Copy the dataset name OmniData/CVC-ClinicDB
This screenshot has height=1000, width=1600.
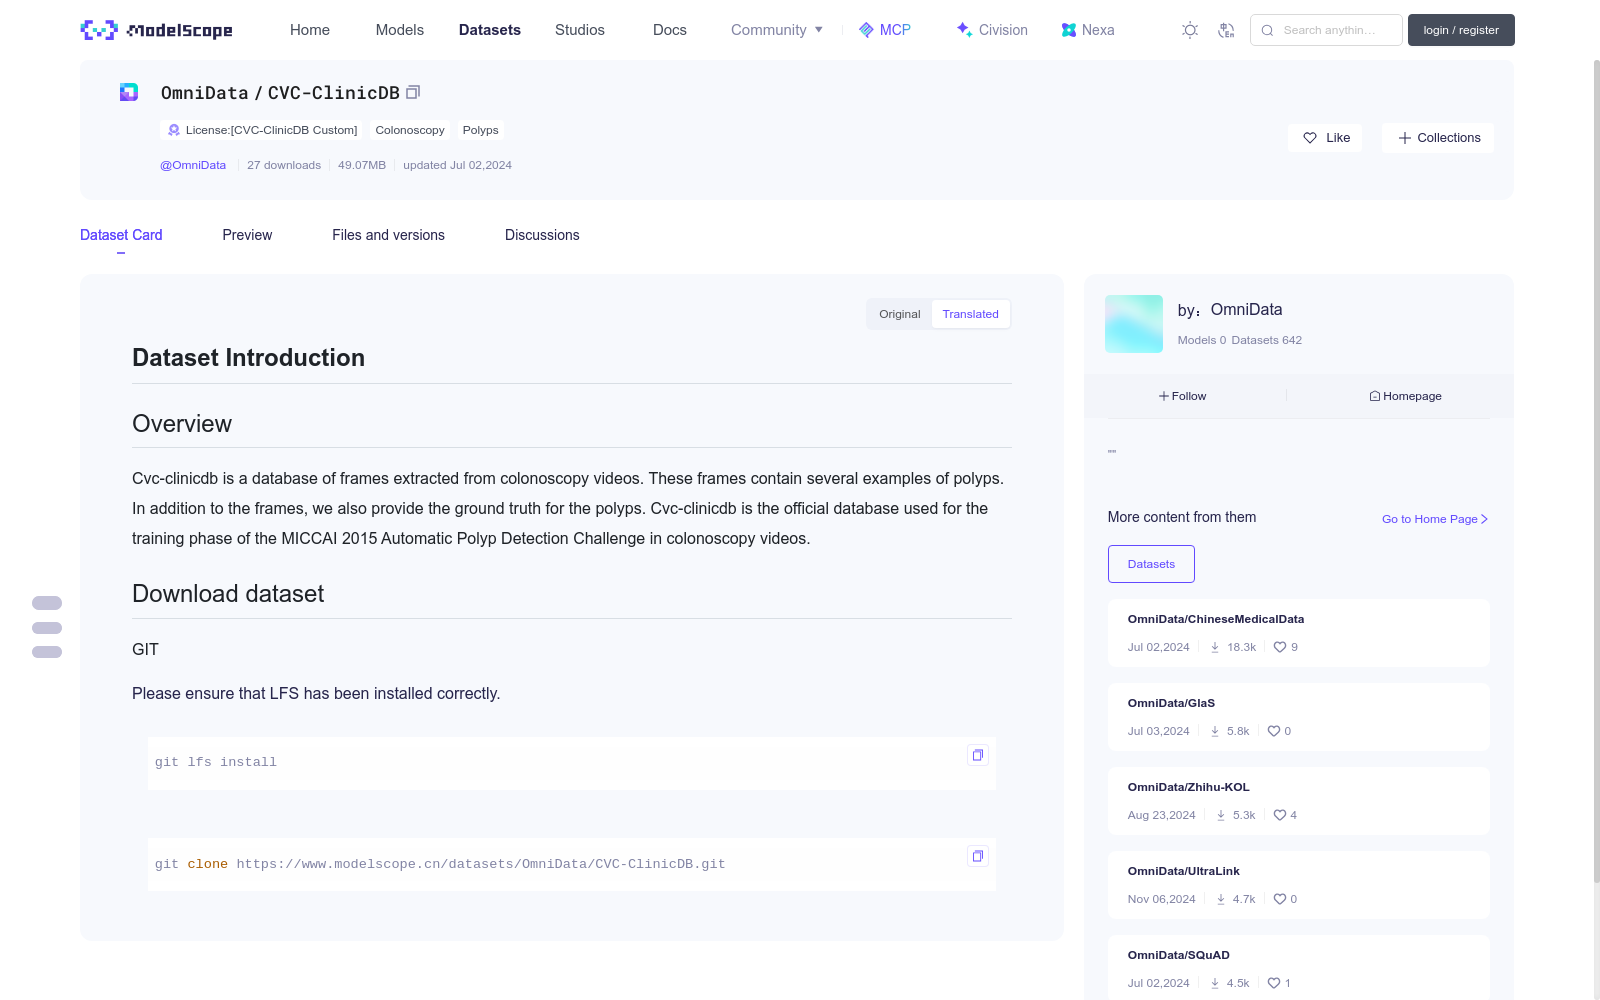[x=413, y=92]
